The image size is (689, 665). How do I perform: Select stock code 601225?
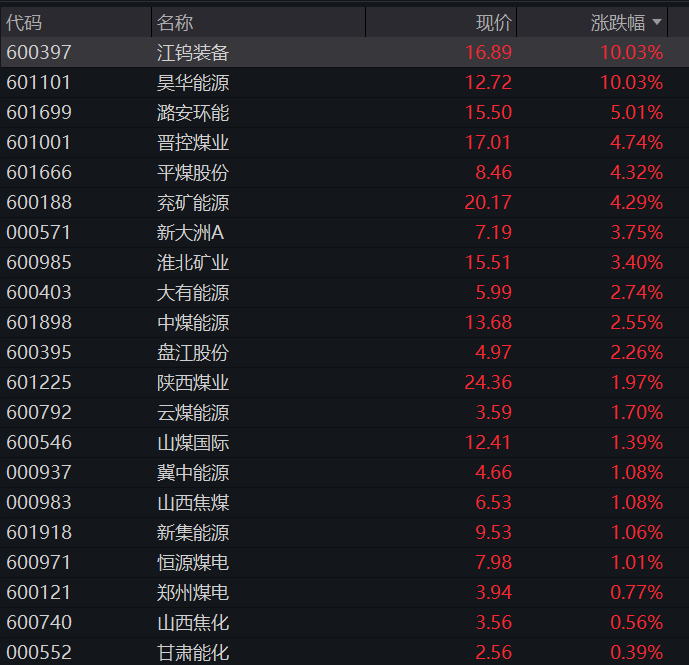tap(39, 383)
